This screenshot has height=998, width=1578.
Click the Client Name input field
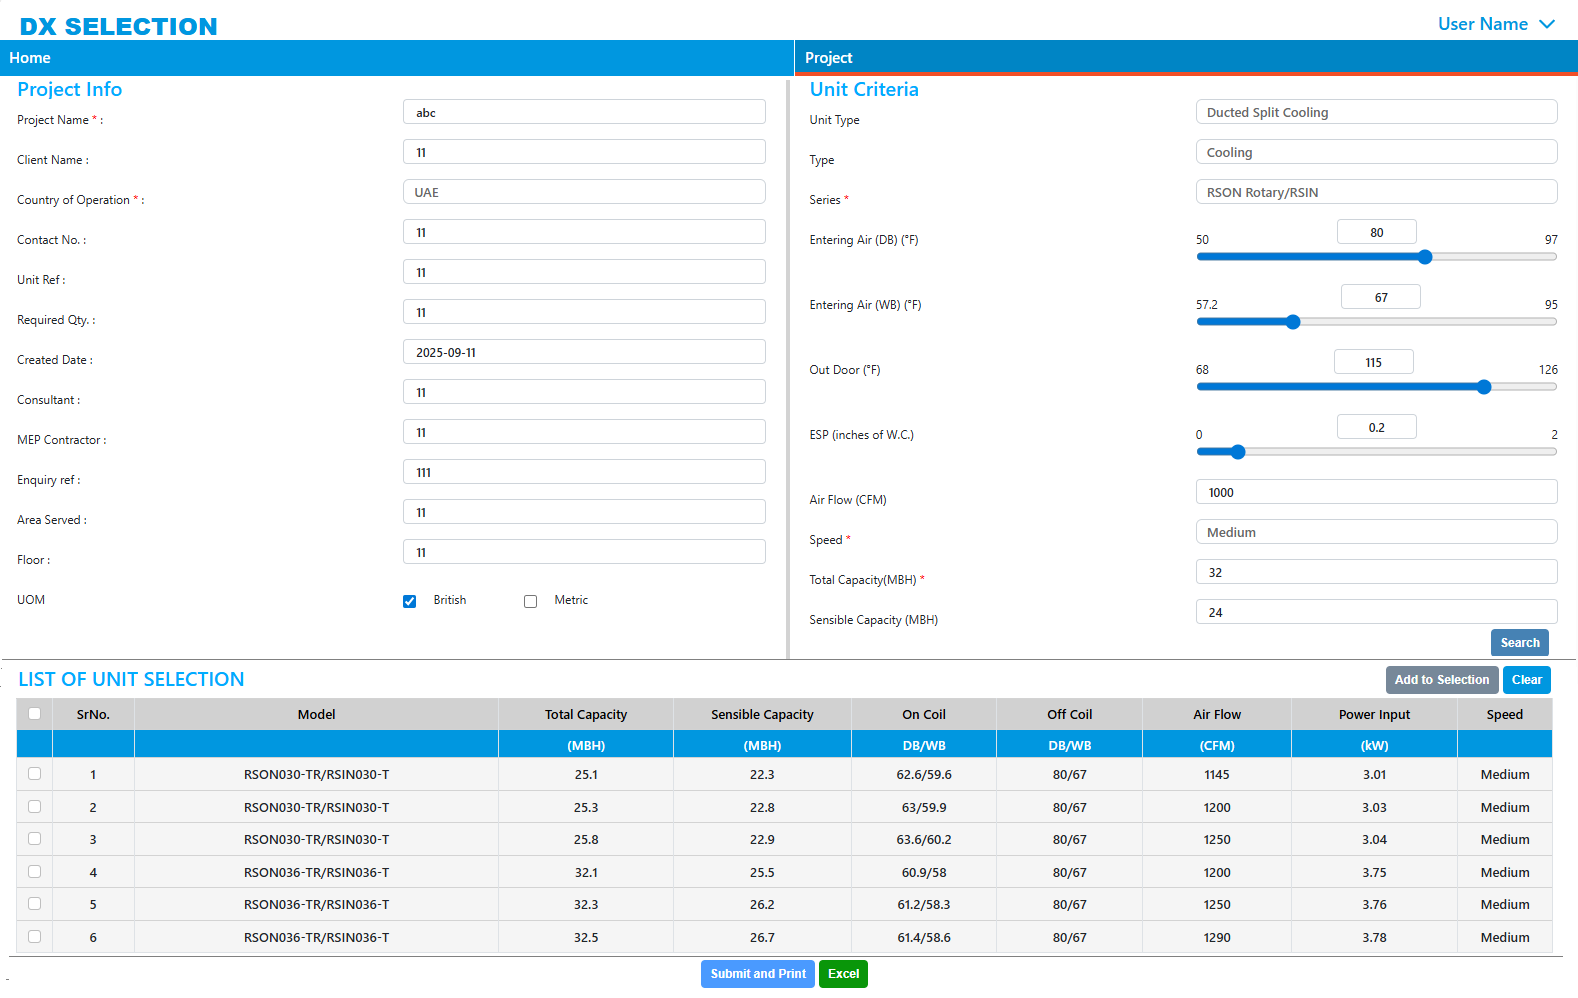584,152
